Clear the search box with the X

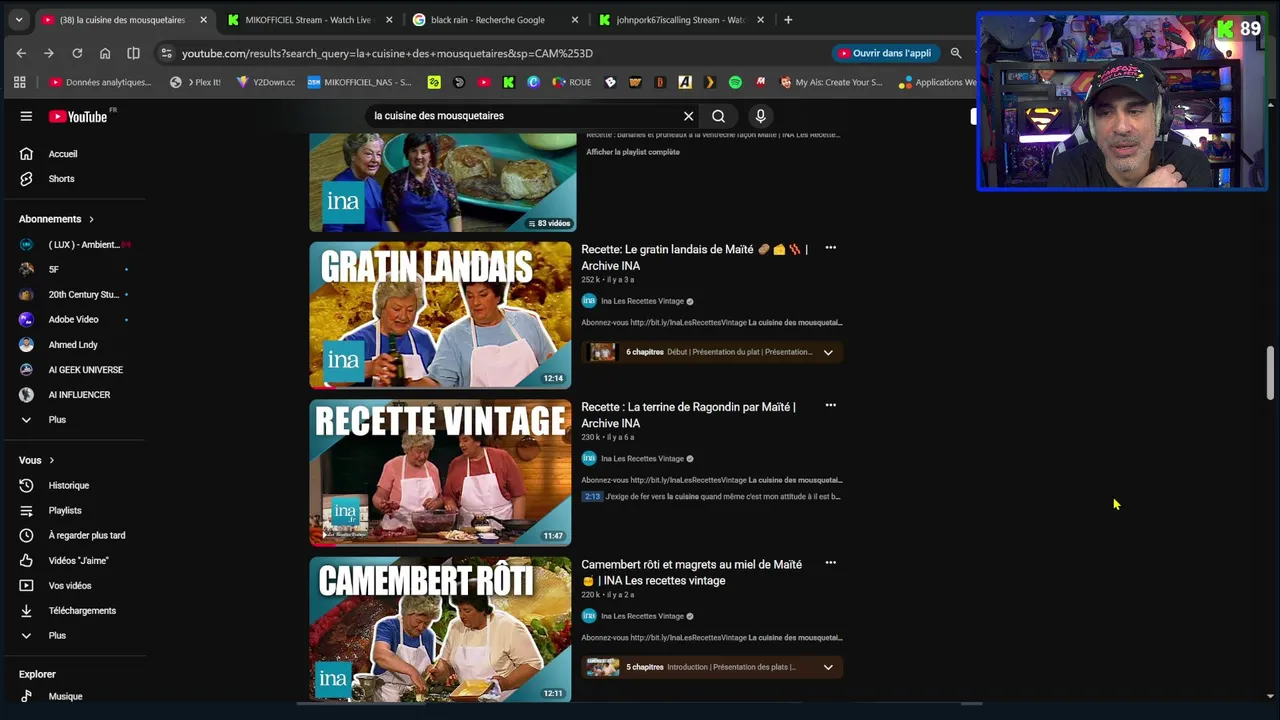click(688, 116)
